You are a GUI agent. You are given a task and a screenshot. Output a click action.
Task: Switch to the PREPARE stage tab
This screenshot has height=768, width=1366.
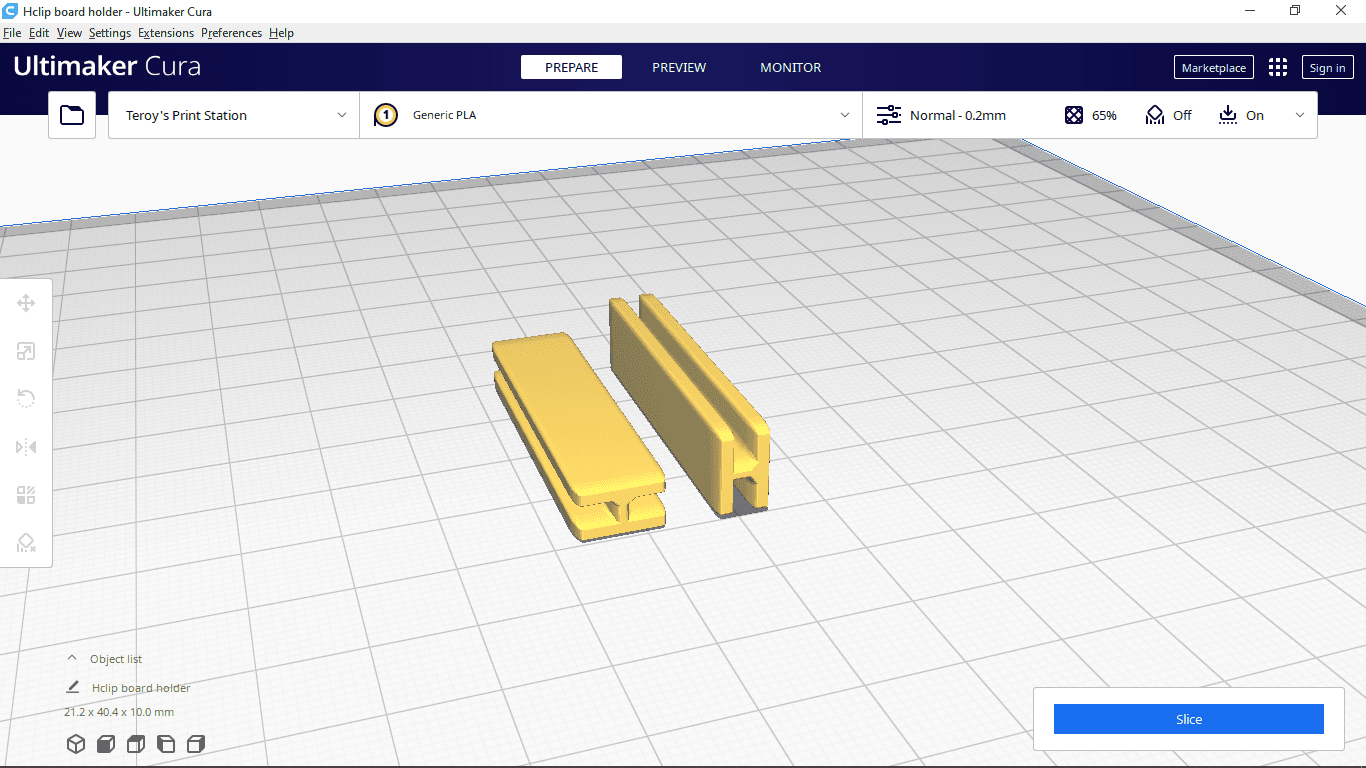pyautogui.click(x=571, y=67)
